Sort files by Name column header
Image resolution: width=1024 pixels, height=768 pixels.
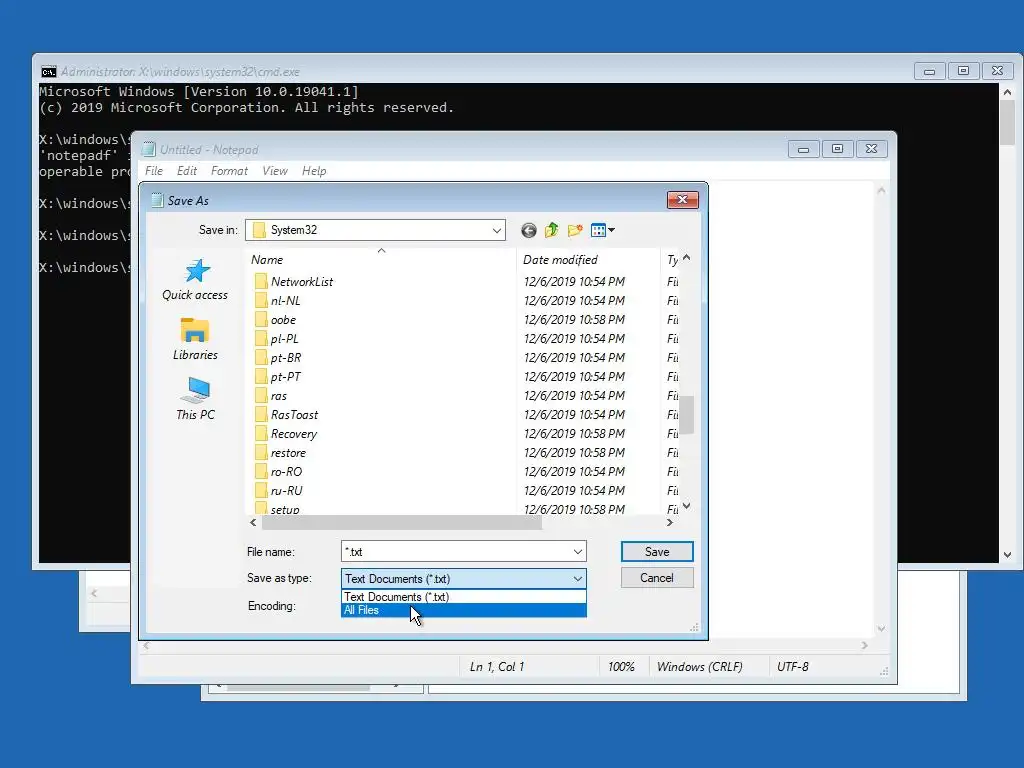coord(381,260)
